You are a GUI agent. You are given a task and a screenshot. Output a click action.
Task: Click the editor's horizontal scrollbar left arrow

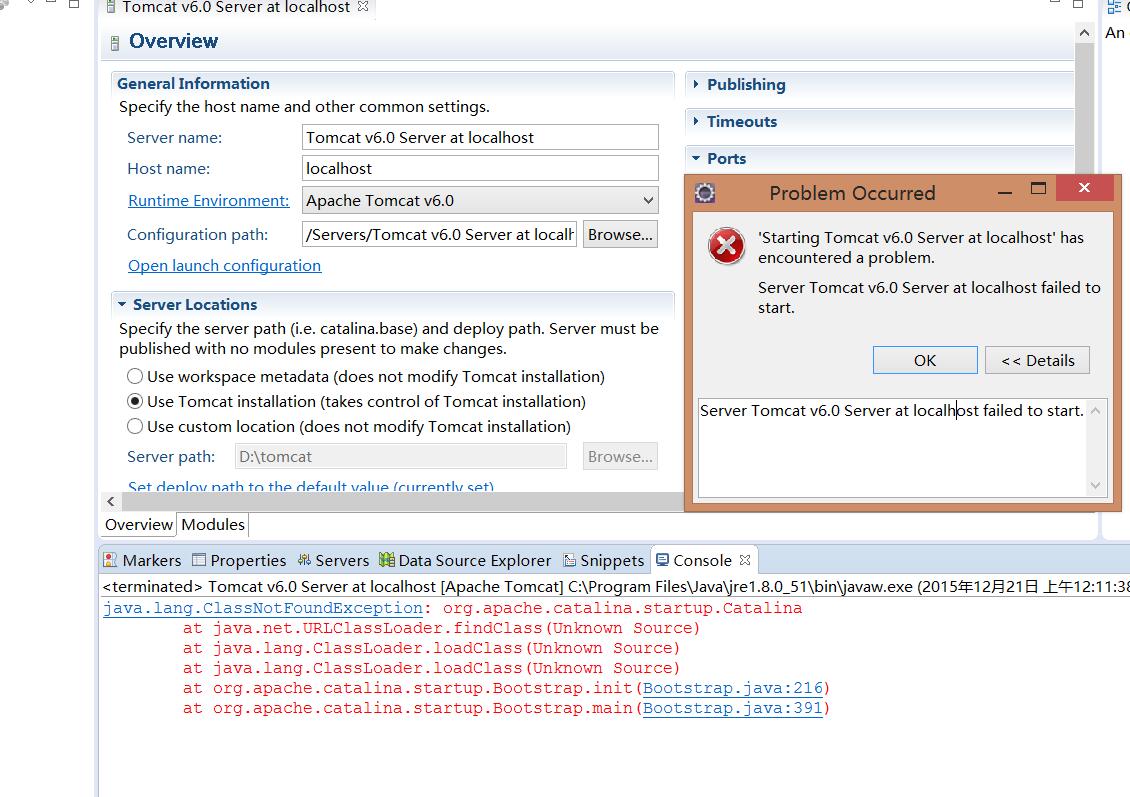click(110, 502)
